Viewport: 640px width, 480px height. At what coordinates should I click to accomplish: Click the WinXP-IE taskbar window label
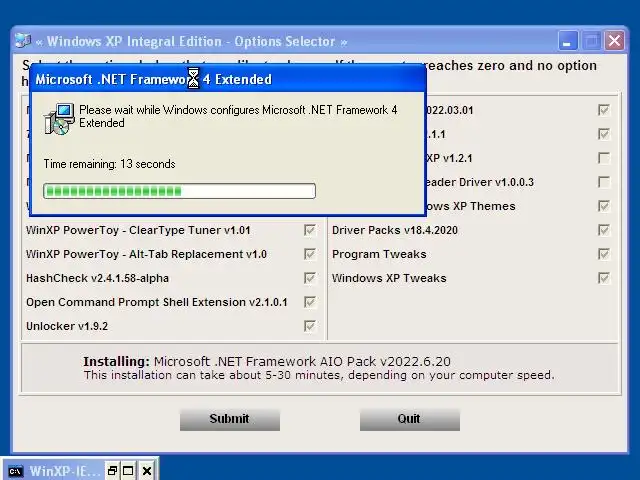[64, 471]
